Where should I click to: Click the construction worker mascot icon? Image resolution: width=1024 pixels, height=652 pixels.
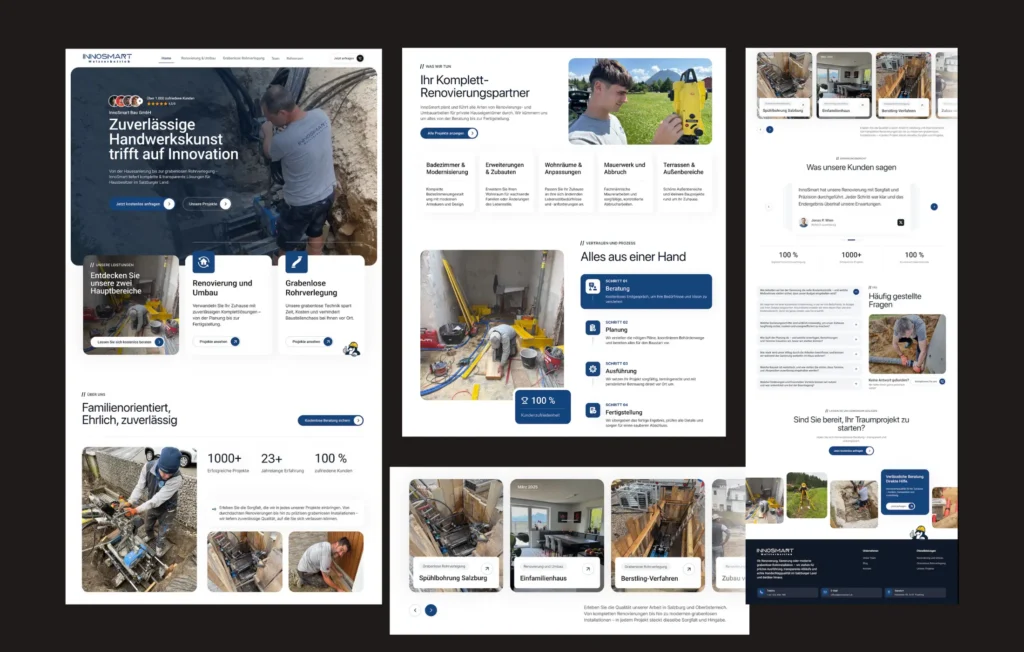point(350,348)
